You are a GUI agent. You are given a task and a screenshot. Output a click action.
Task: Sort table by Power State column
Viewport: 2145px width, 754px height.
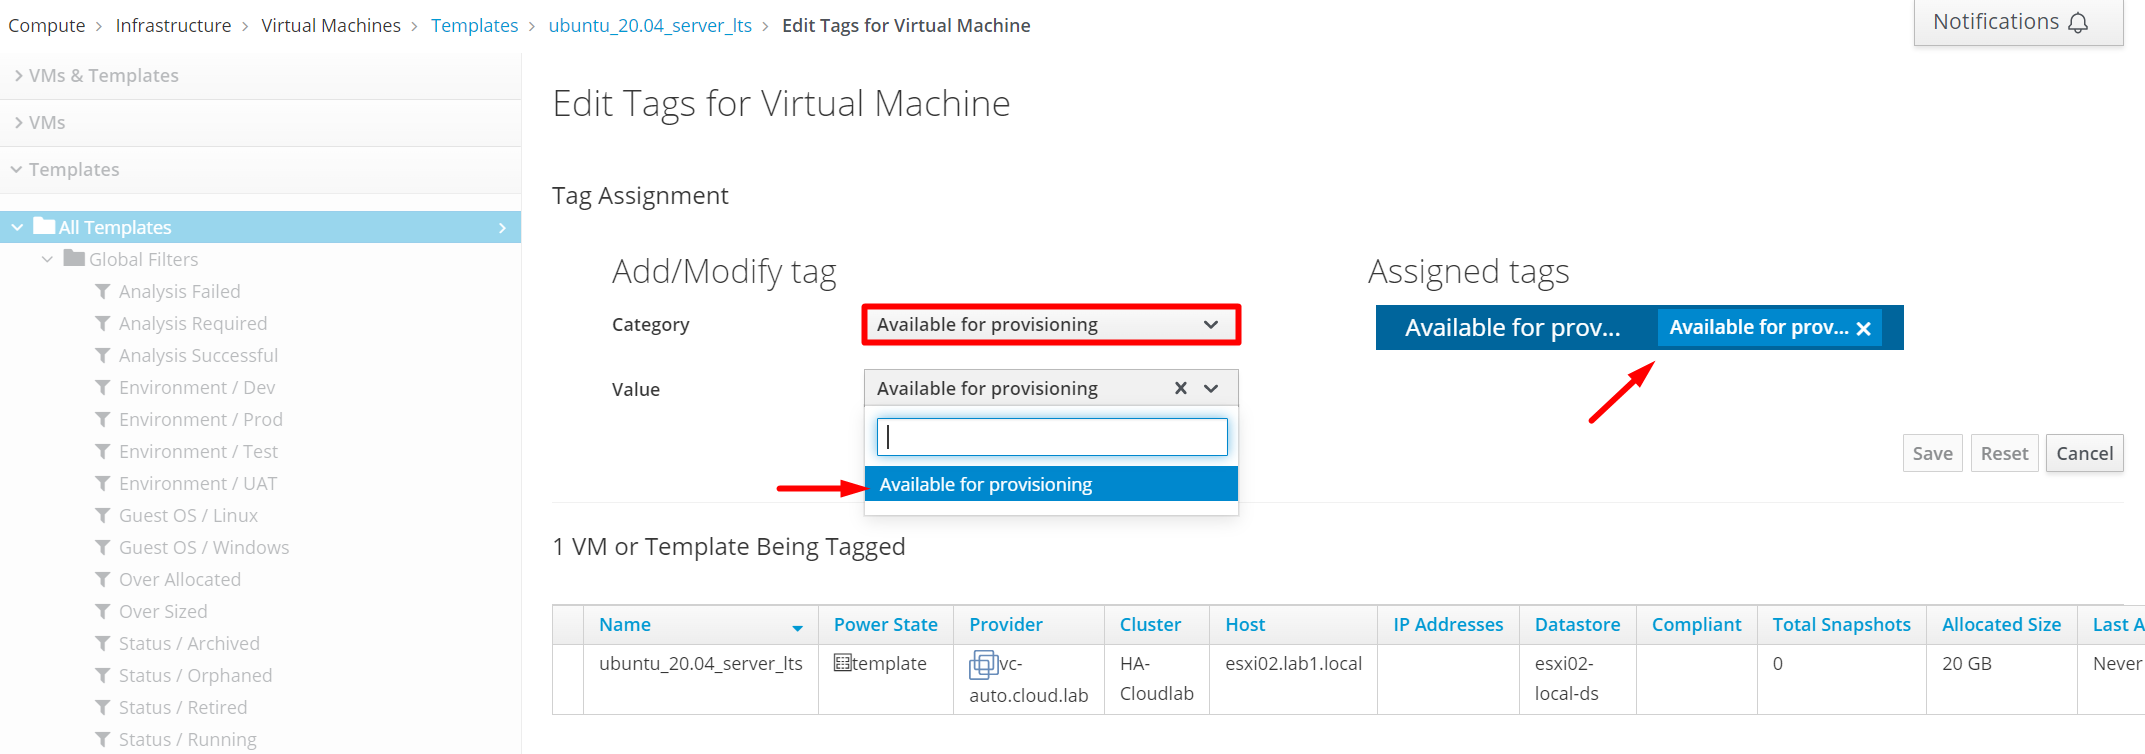(886, 624)
